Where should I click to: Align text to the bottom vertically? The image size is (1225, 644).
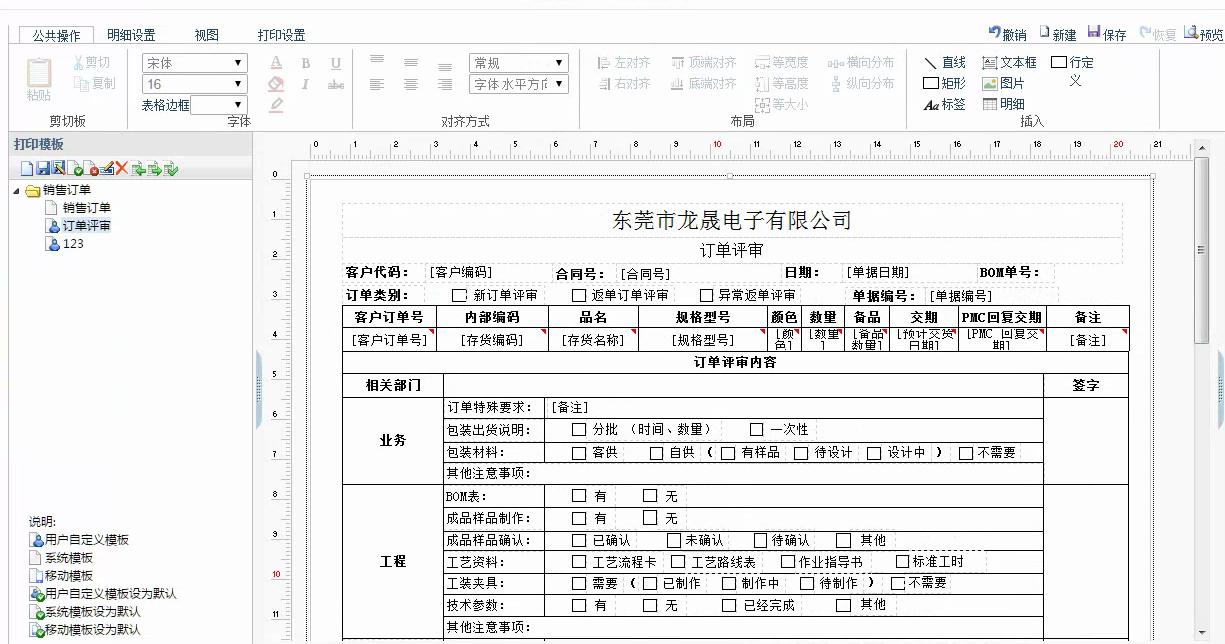coord(445,65)
